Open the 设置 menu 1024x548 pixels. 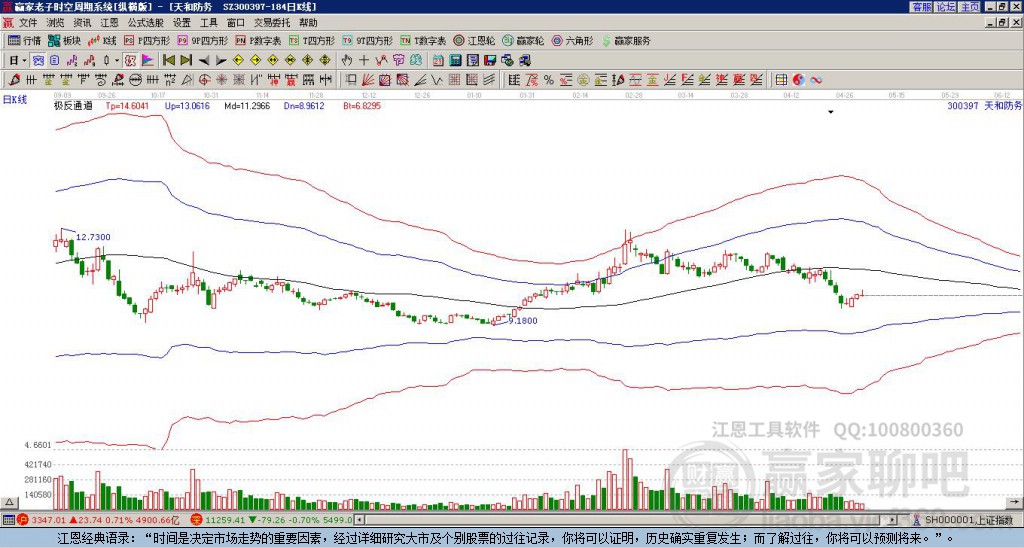[182, 23]
